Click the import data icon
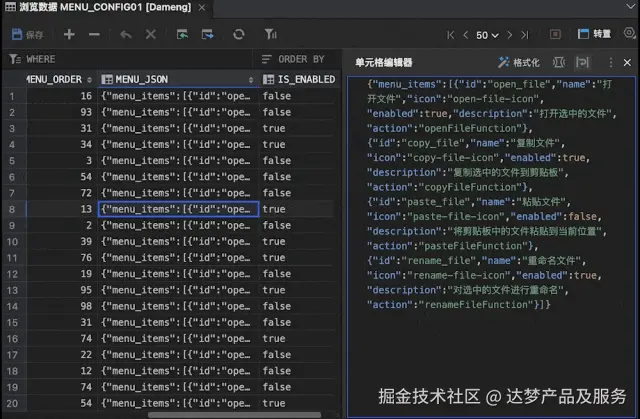 (x=182, y=35)
